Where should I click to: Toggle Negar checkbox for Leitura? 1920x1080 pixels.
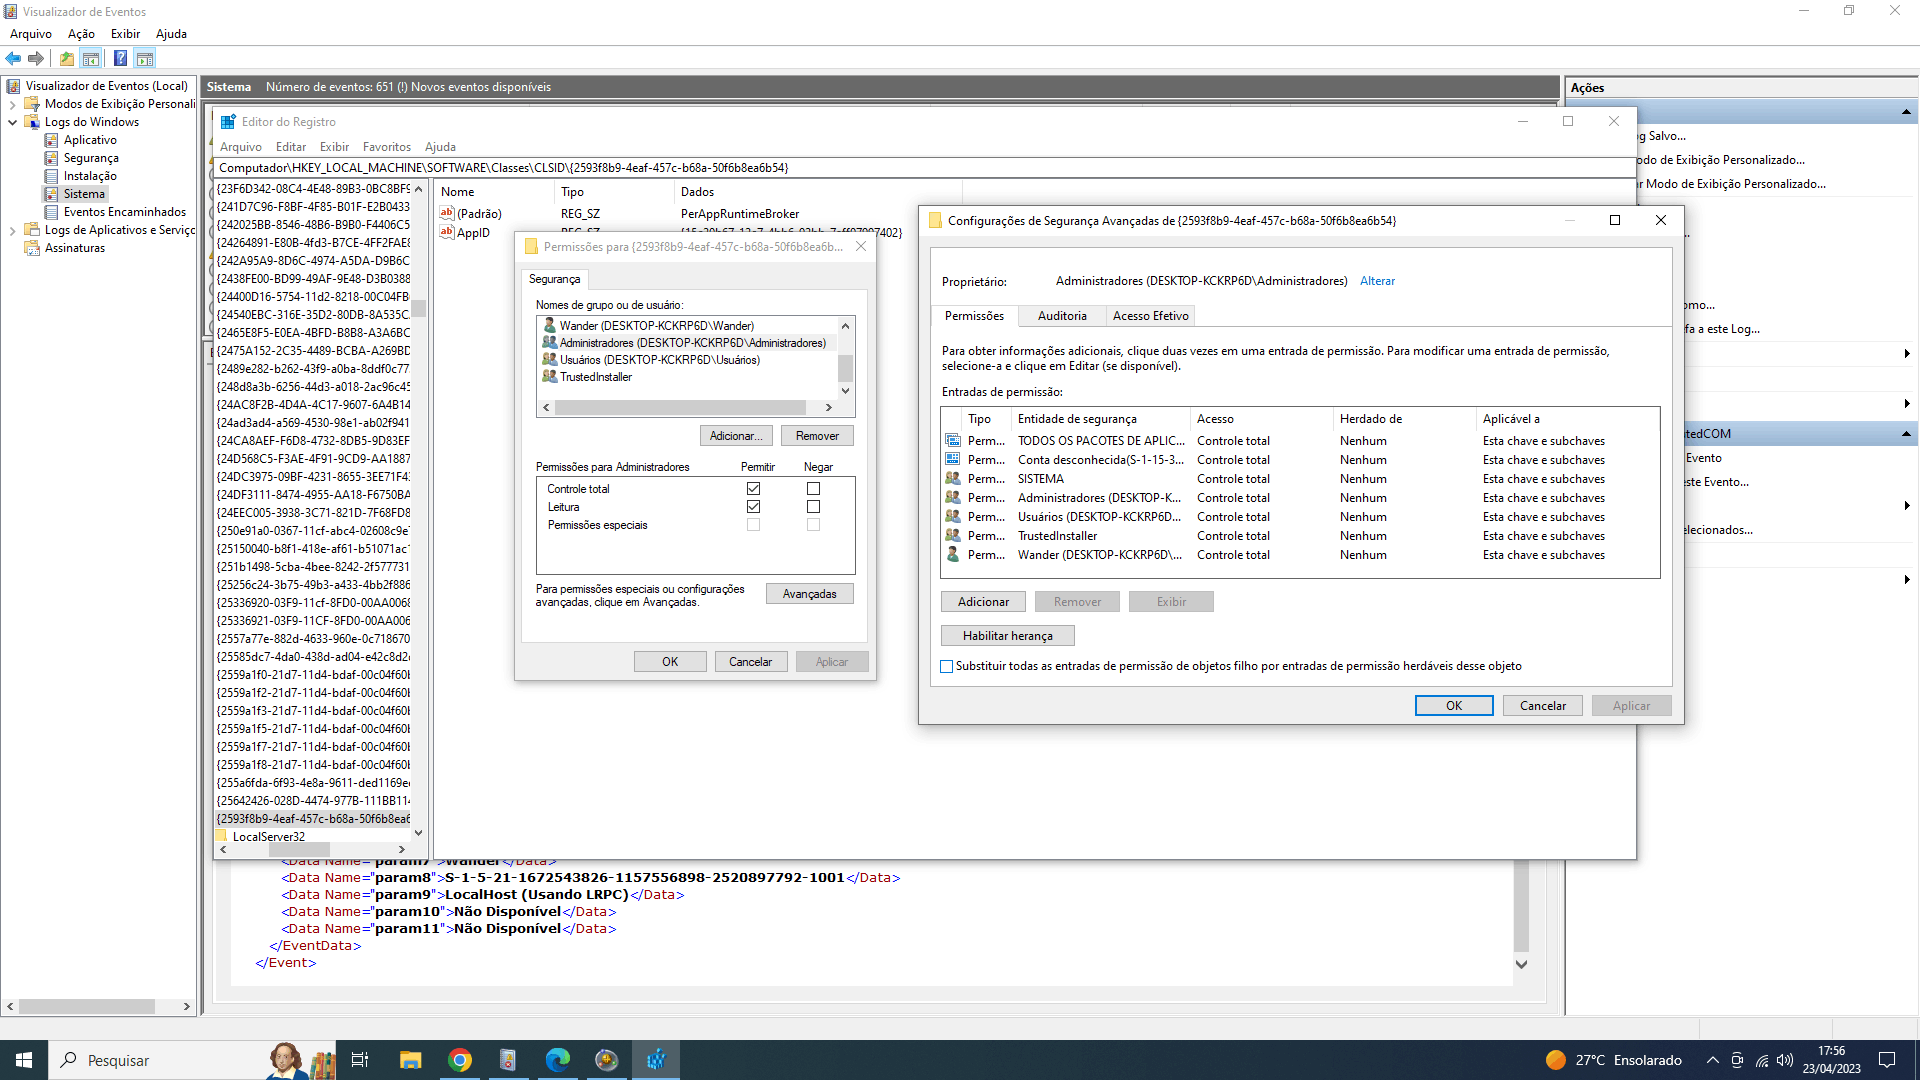pyautogui.click(x=813, y=507)
